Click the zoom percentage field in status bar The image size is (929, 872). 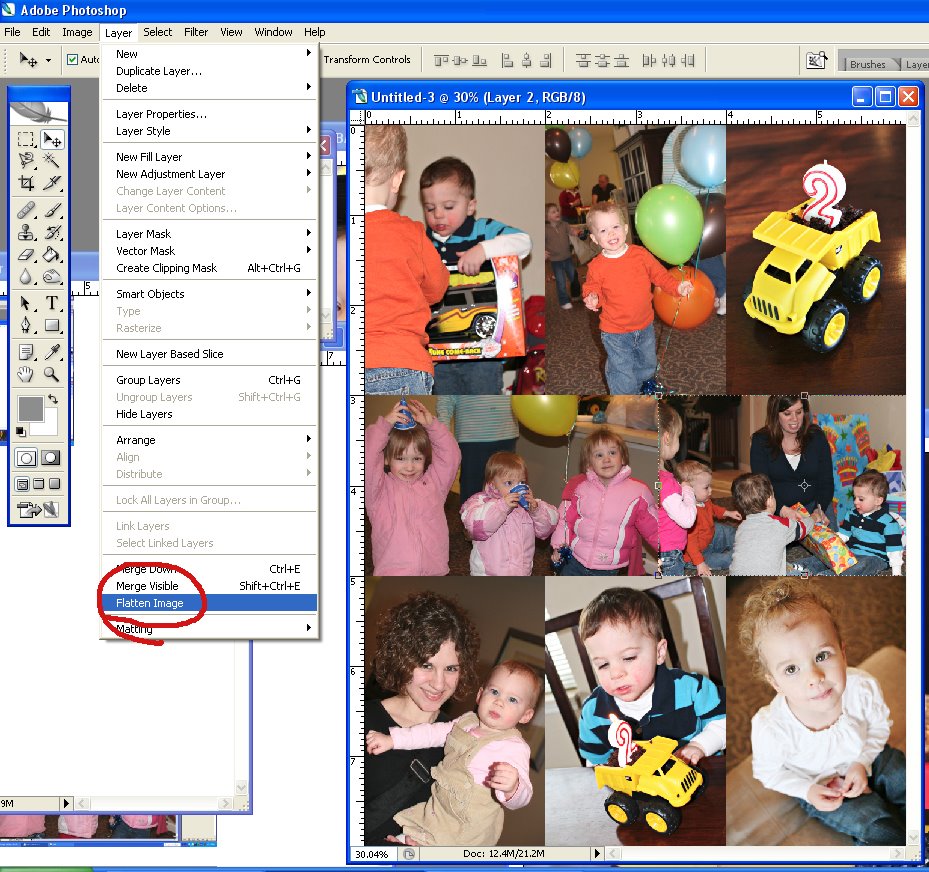tap(370, 854)
